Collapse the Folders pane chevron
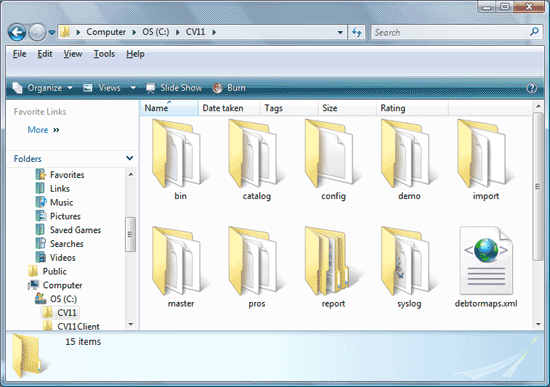Viewport: 550px width, 387px height. click(129, 158)
